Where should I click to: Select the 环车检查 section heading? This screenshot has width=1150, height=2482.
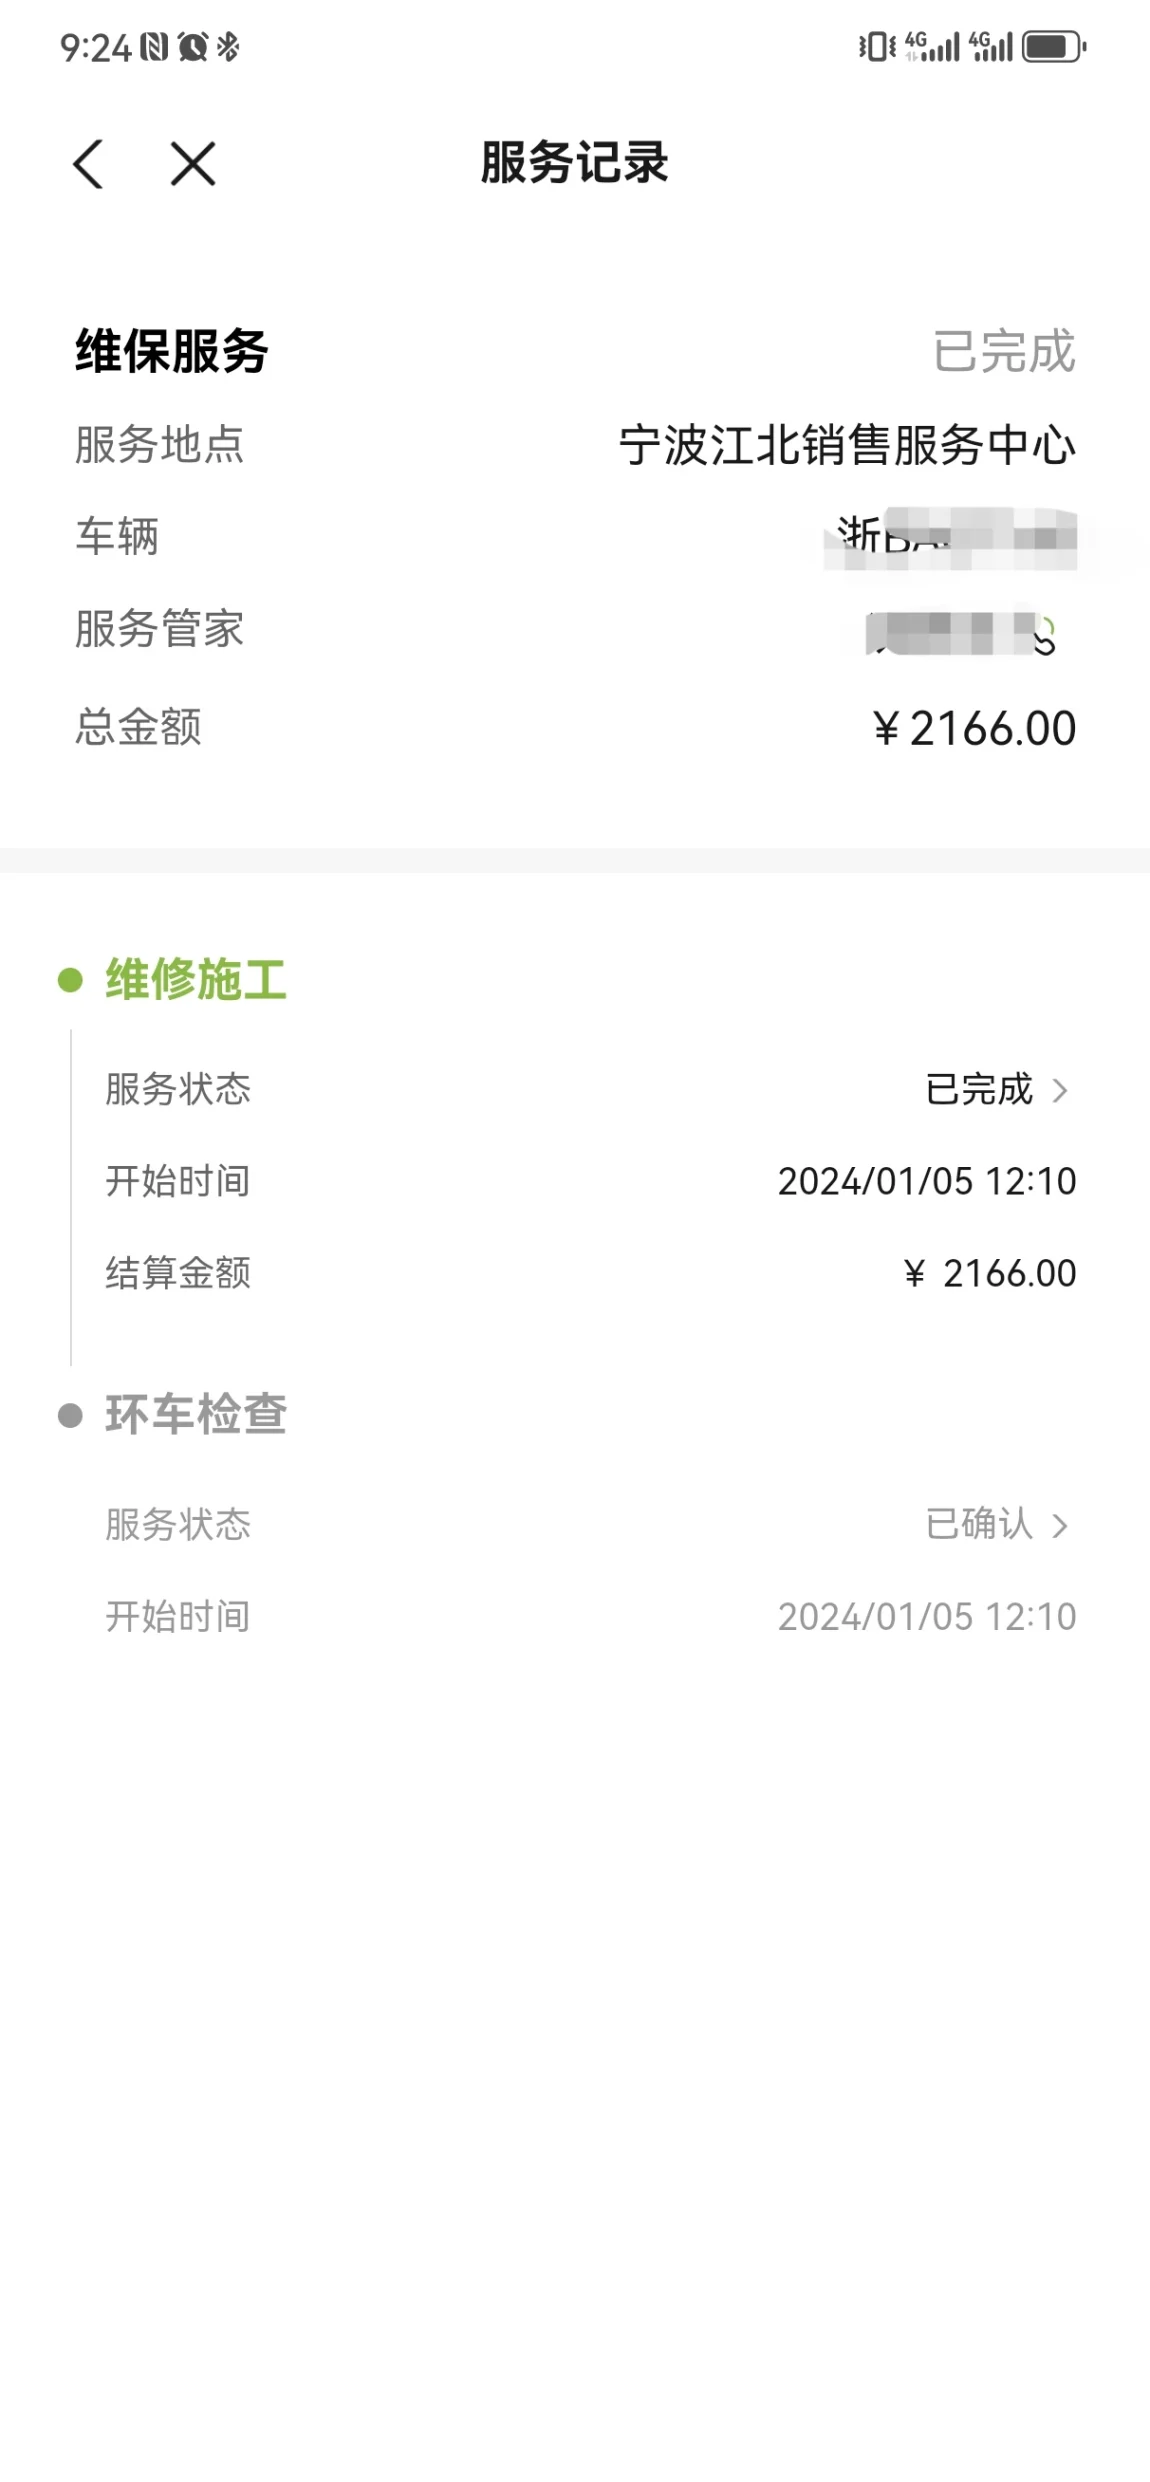(x=196, y=1415)
